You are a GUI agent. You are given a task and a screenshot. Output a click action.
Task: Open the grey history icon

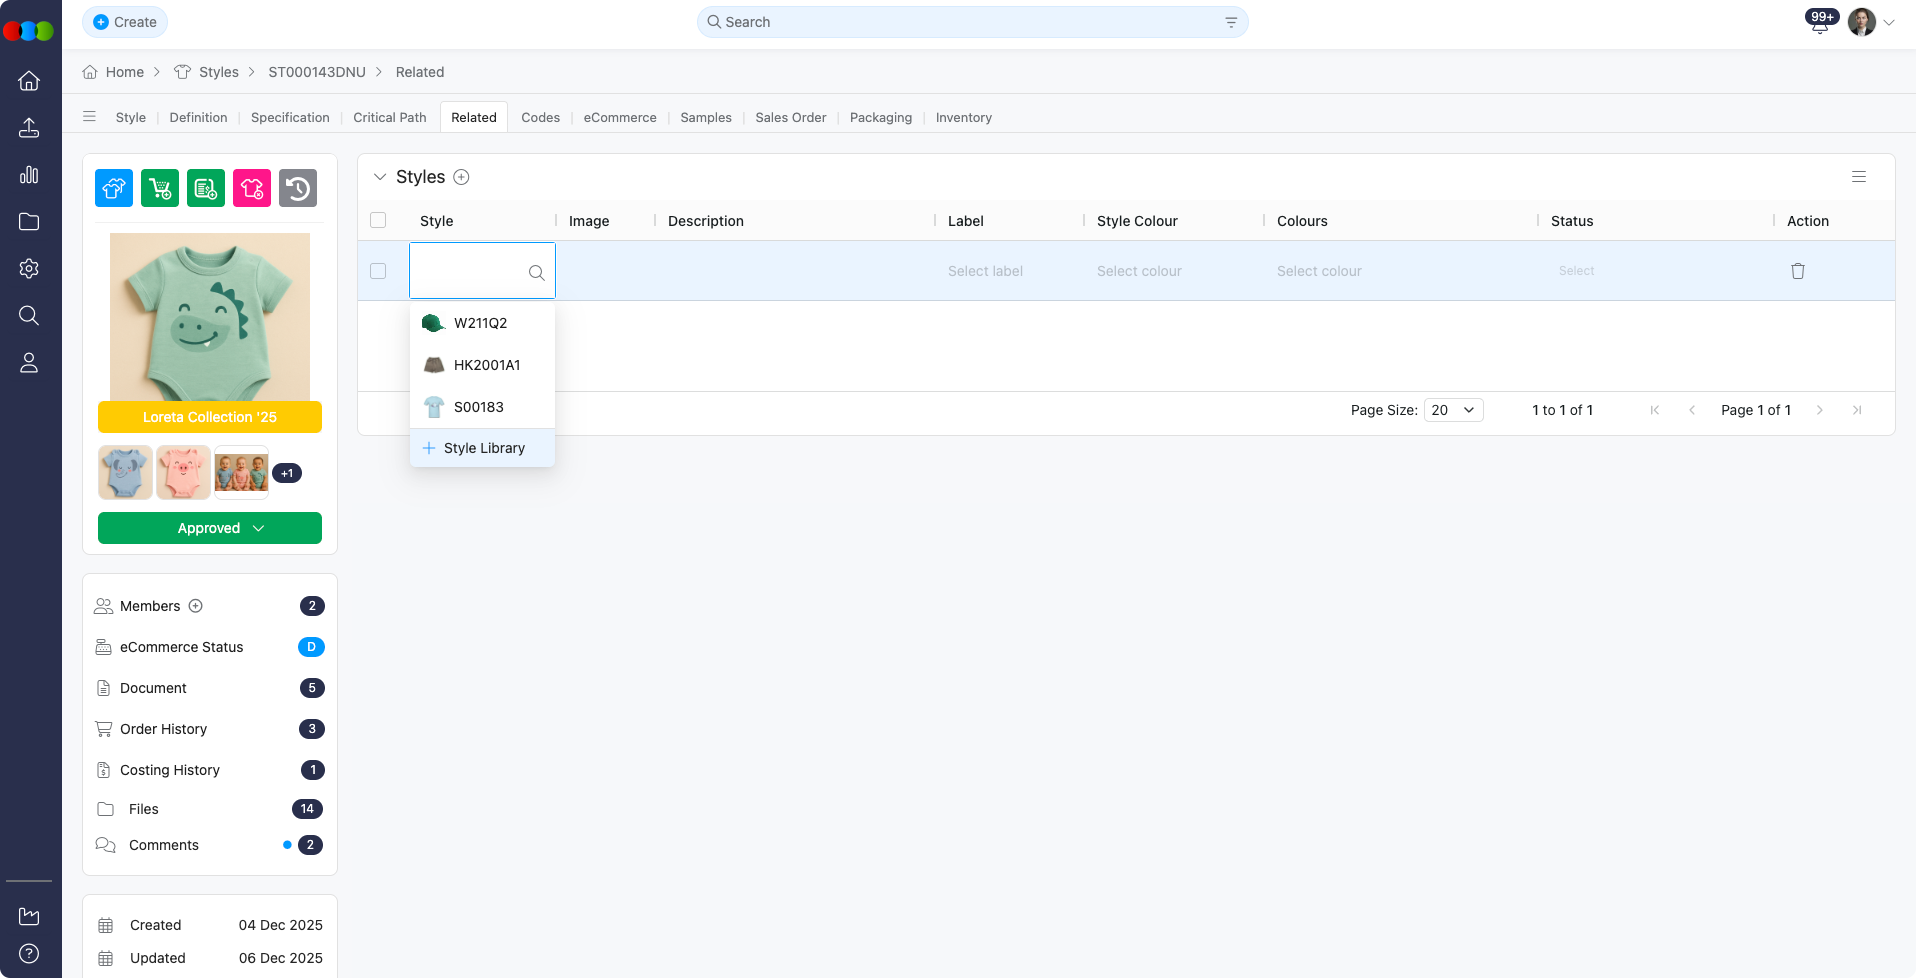coord(297,188)
